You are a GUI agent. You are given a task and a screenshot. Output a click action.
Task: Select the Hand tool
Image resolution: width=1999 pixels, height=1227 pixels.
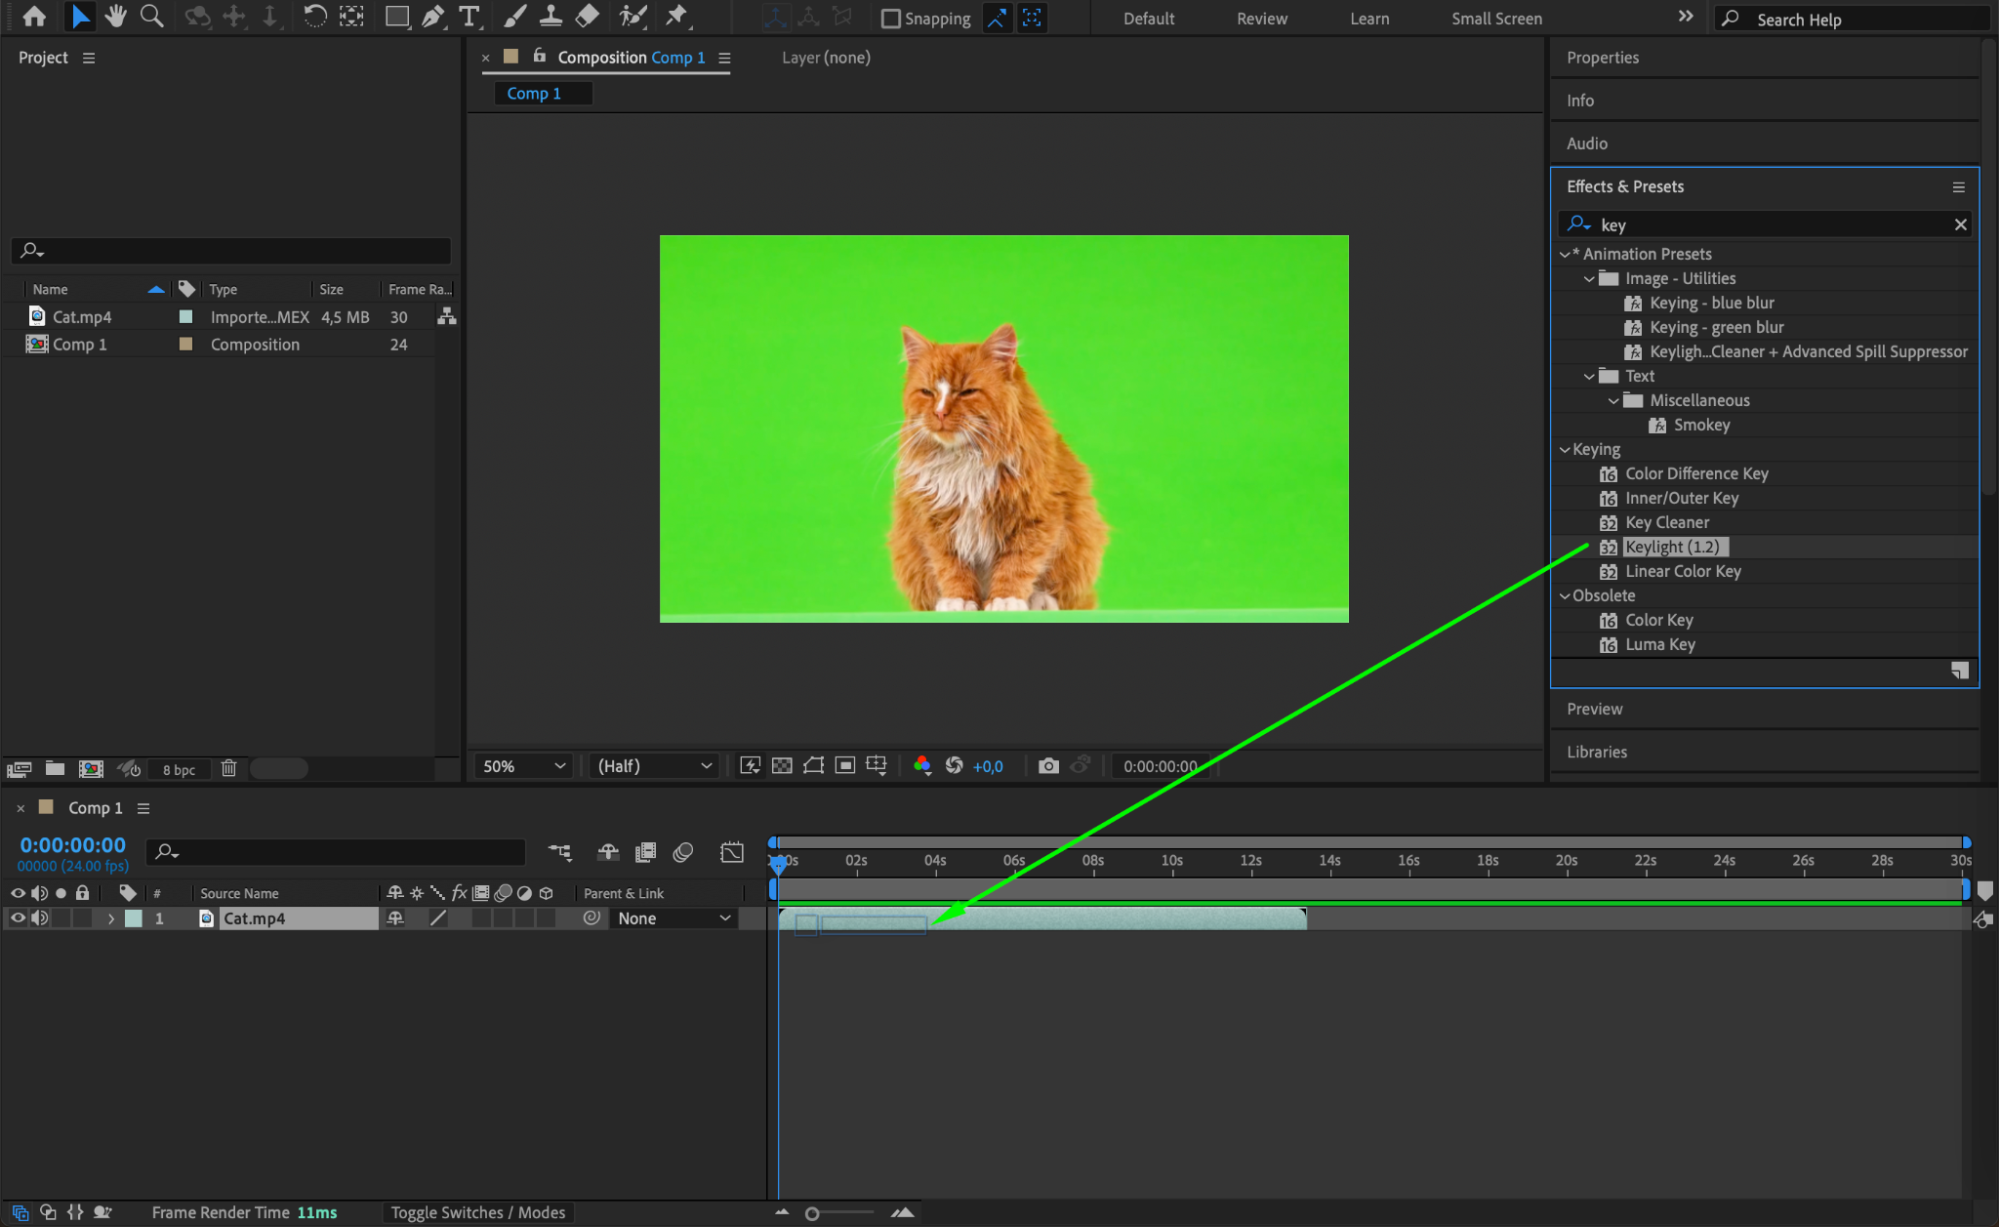tap(116, 16)
